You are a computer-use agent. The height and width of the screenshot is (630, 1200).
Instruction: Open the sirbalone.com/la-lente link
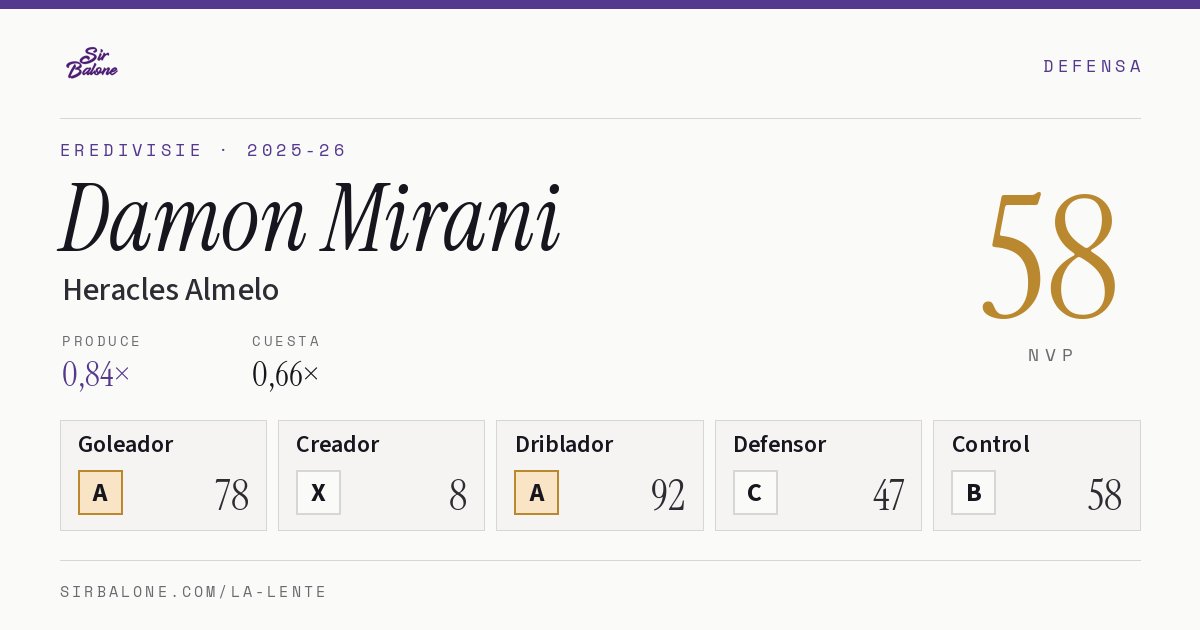pyautogui.click(x=194, y=592)
